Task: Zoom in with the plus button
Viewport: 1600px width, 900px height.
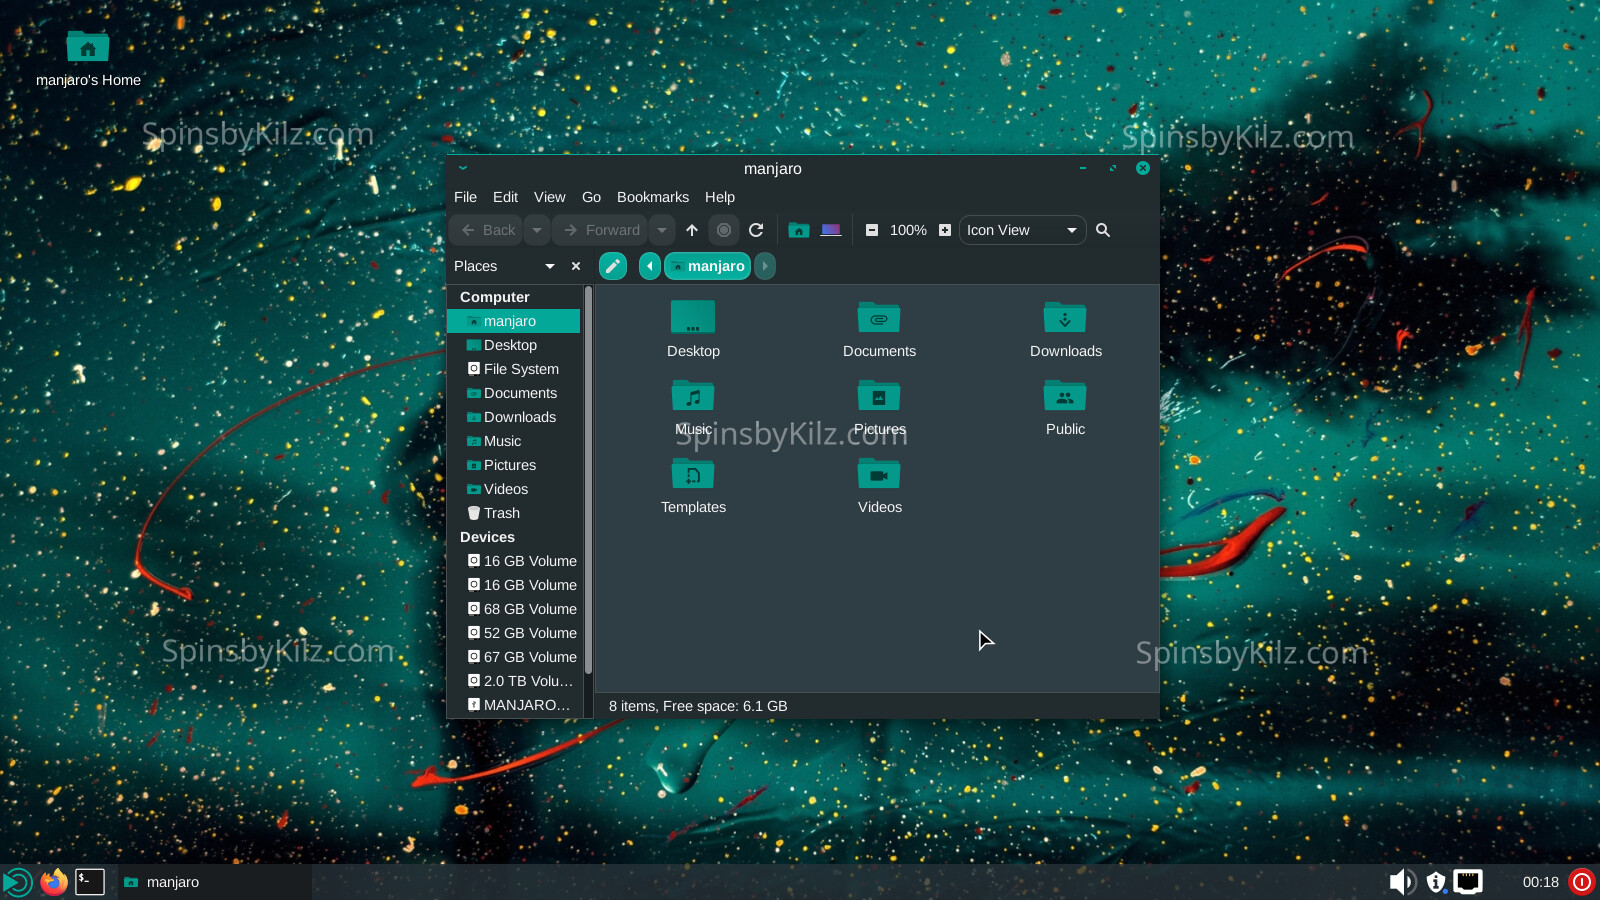Action: [945, 230]
